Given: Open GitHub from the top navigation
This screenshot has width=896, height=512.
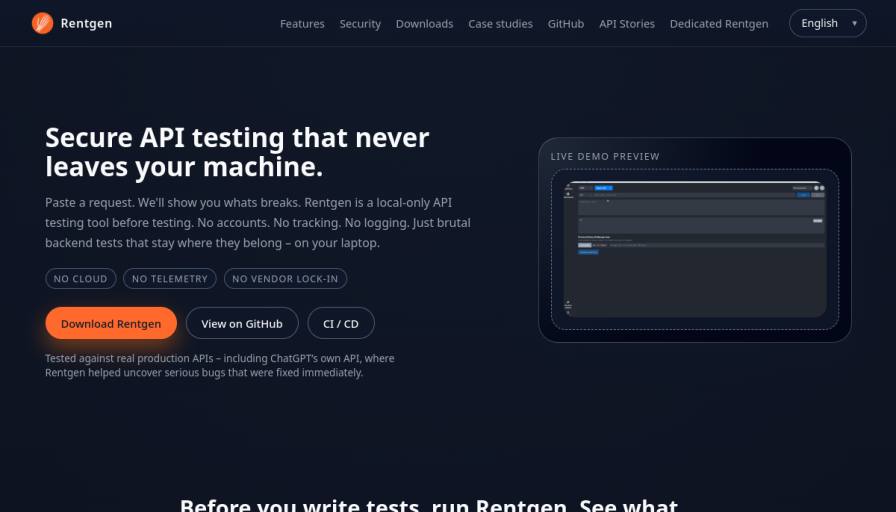Looking at the screenshot, I should tap(566, 24).
